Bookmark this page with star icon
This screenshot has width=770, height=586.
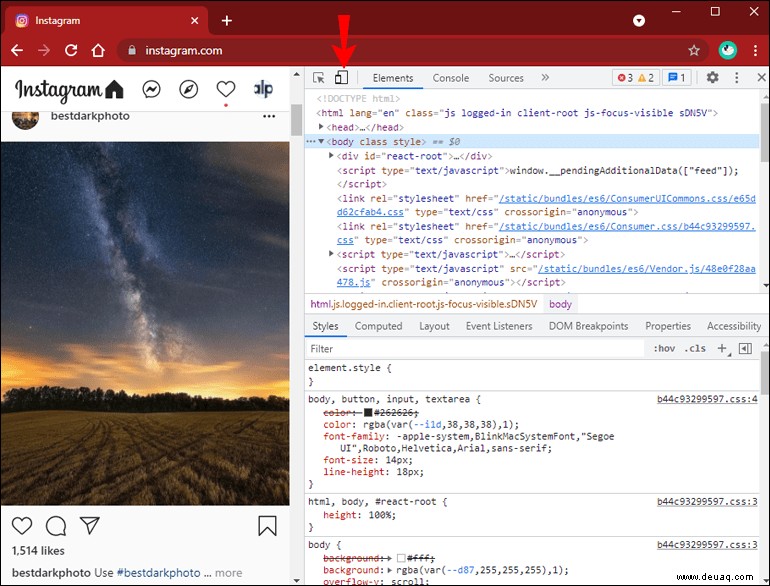coord(693,50)
